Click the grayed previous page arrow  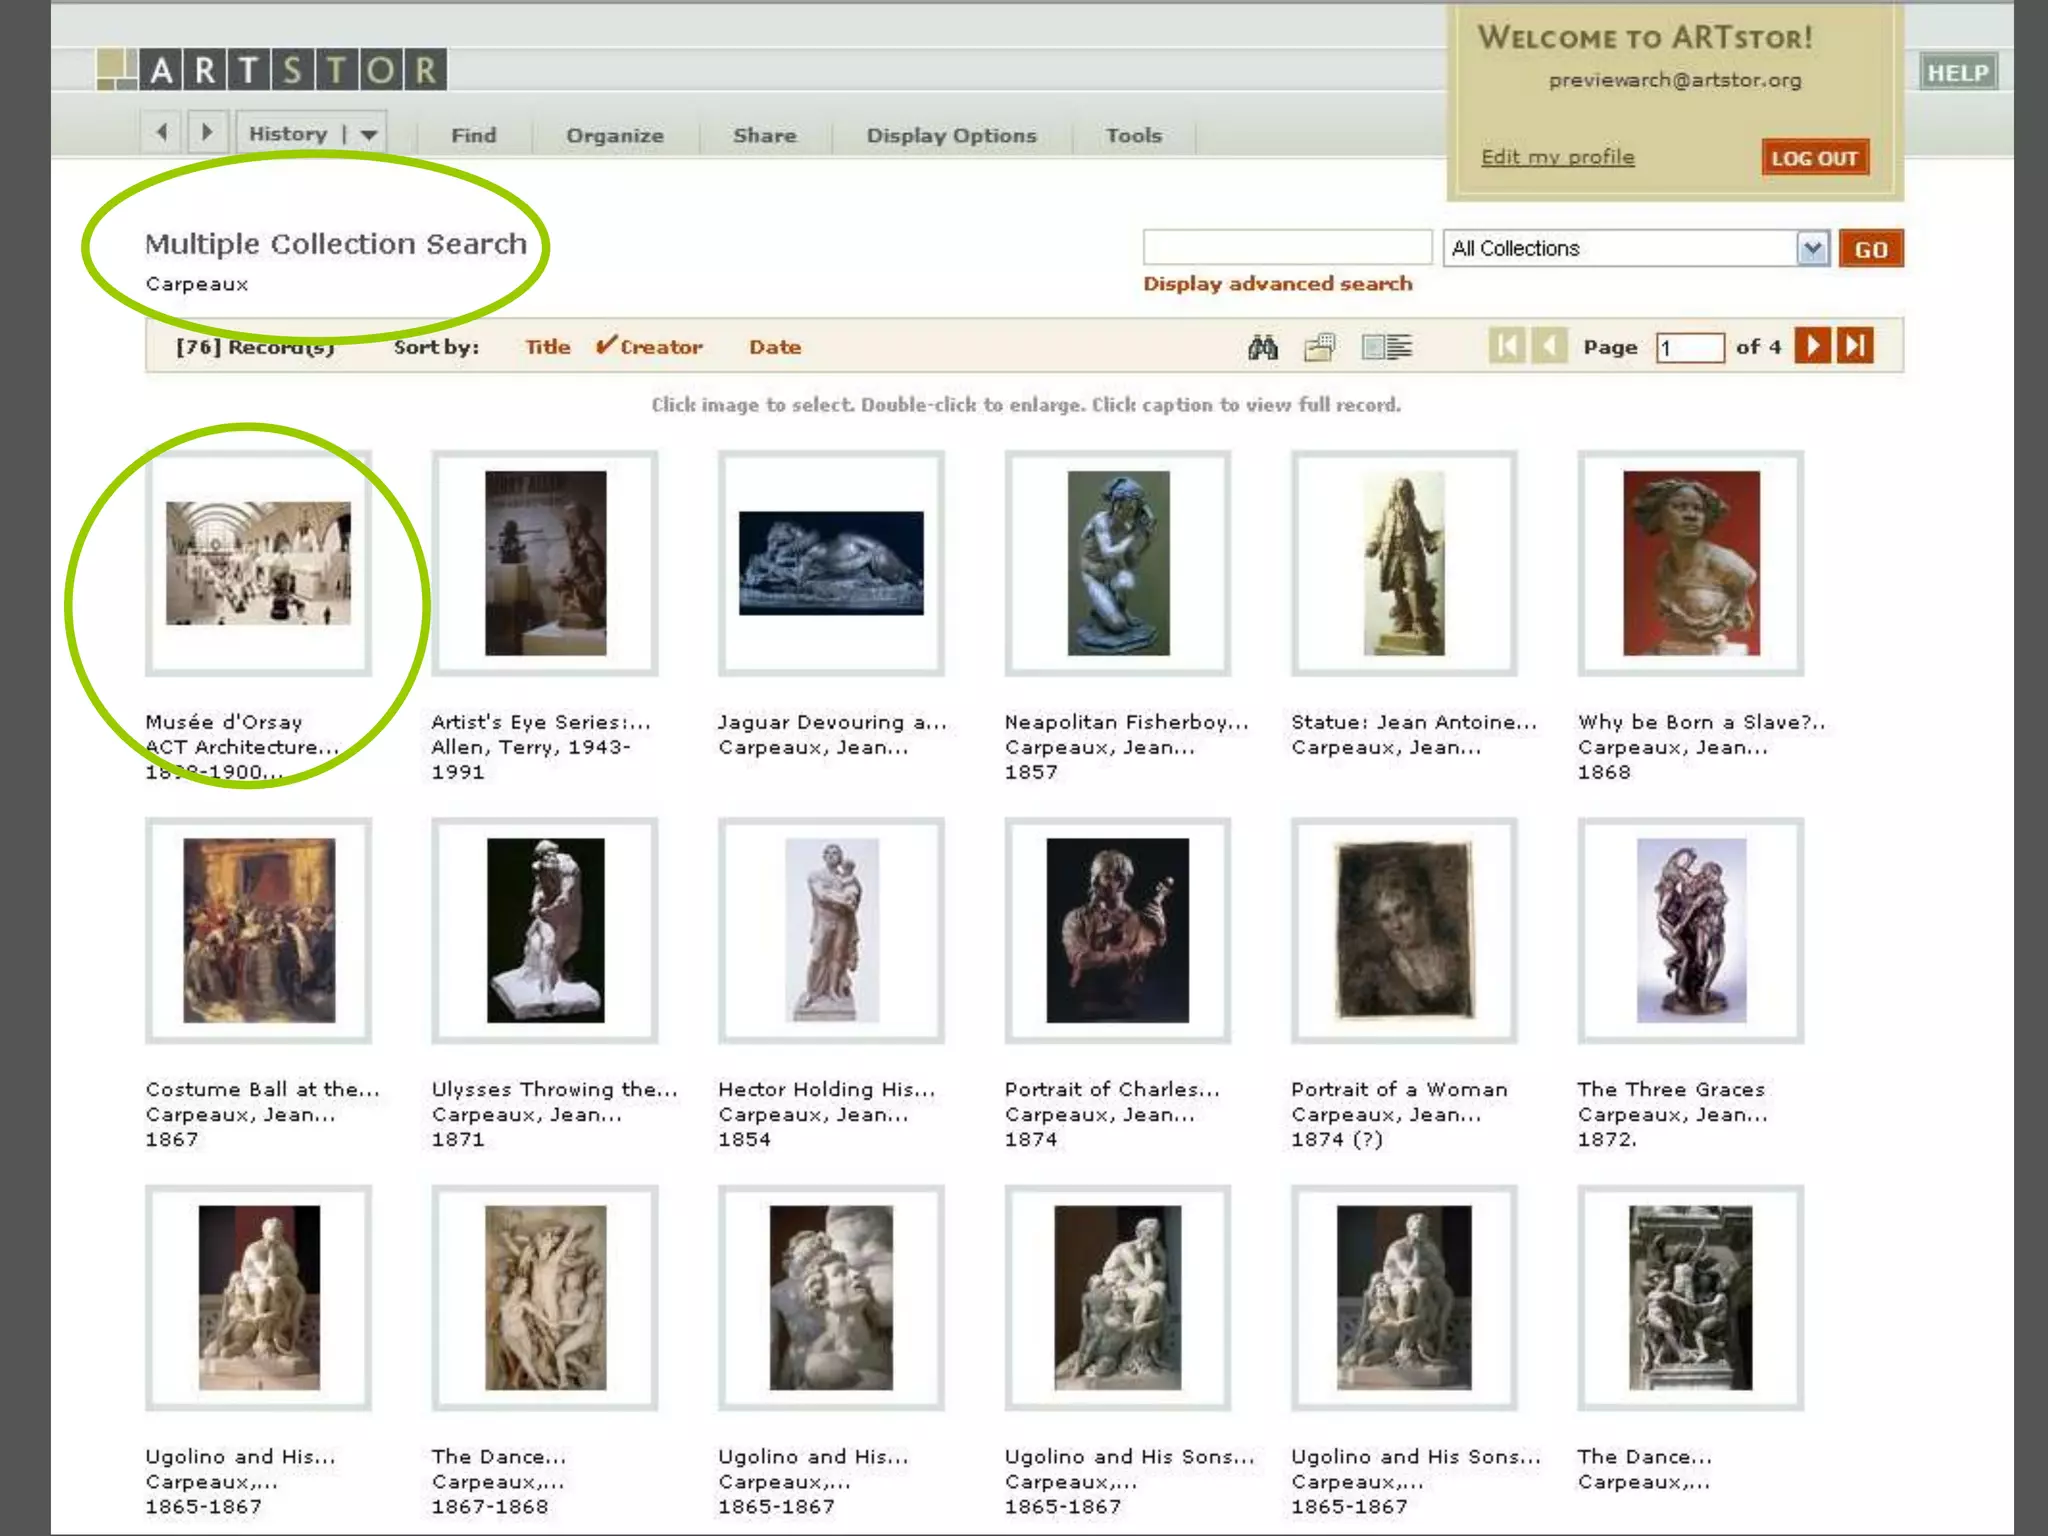pyautogui.click(x=1549, y=346)
